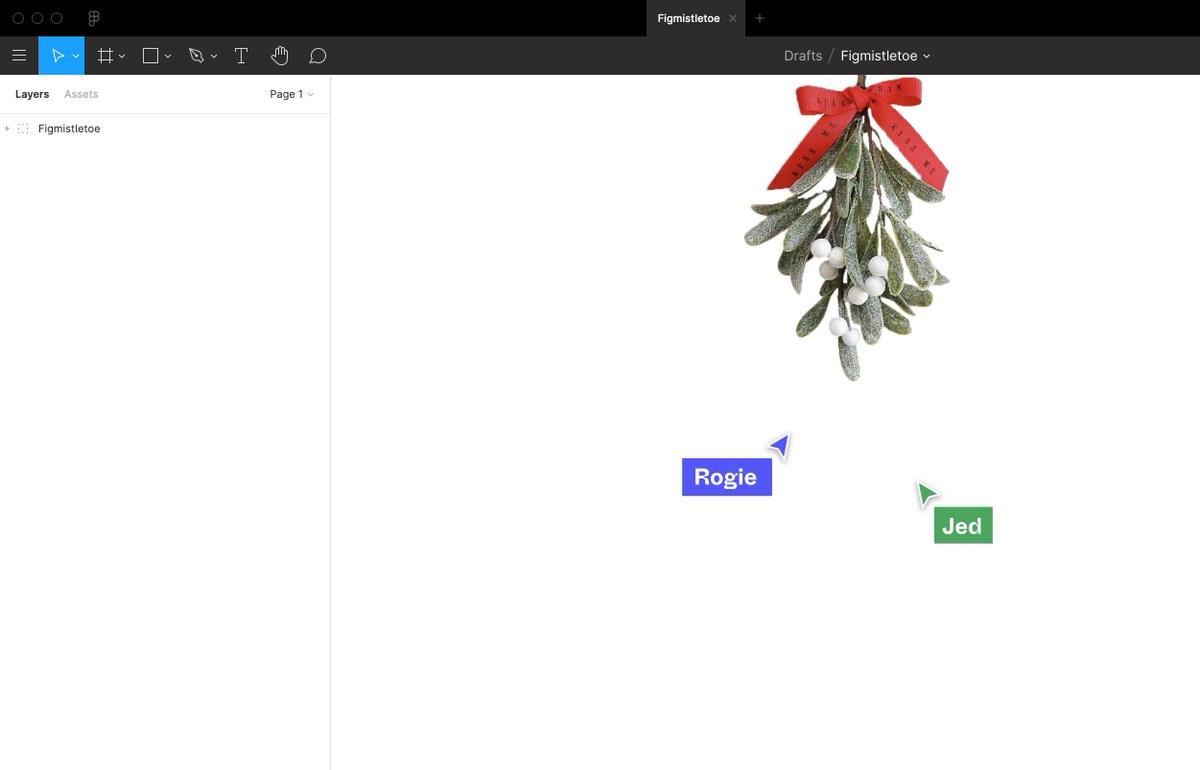Select the Move tool arrow
Image resolution: width=1200 pixels, height=770 pixels.
(58, 56)
